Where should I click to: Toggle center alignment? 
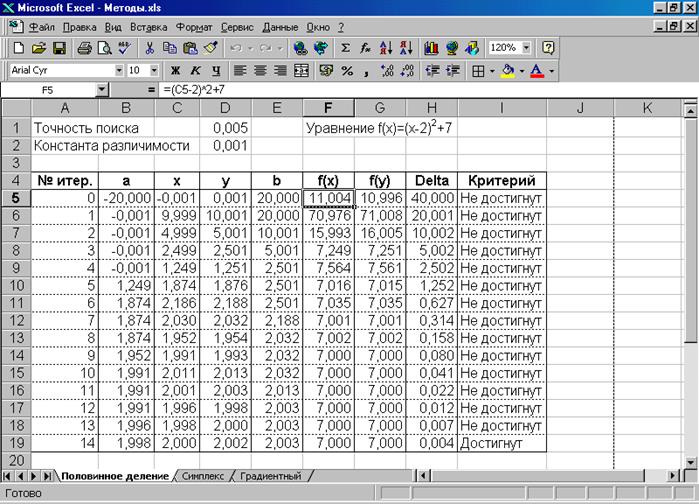pyautogui.click(x=260, y=70)
